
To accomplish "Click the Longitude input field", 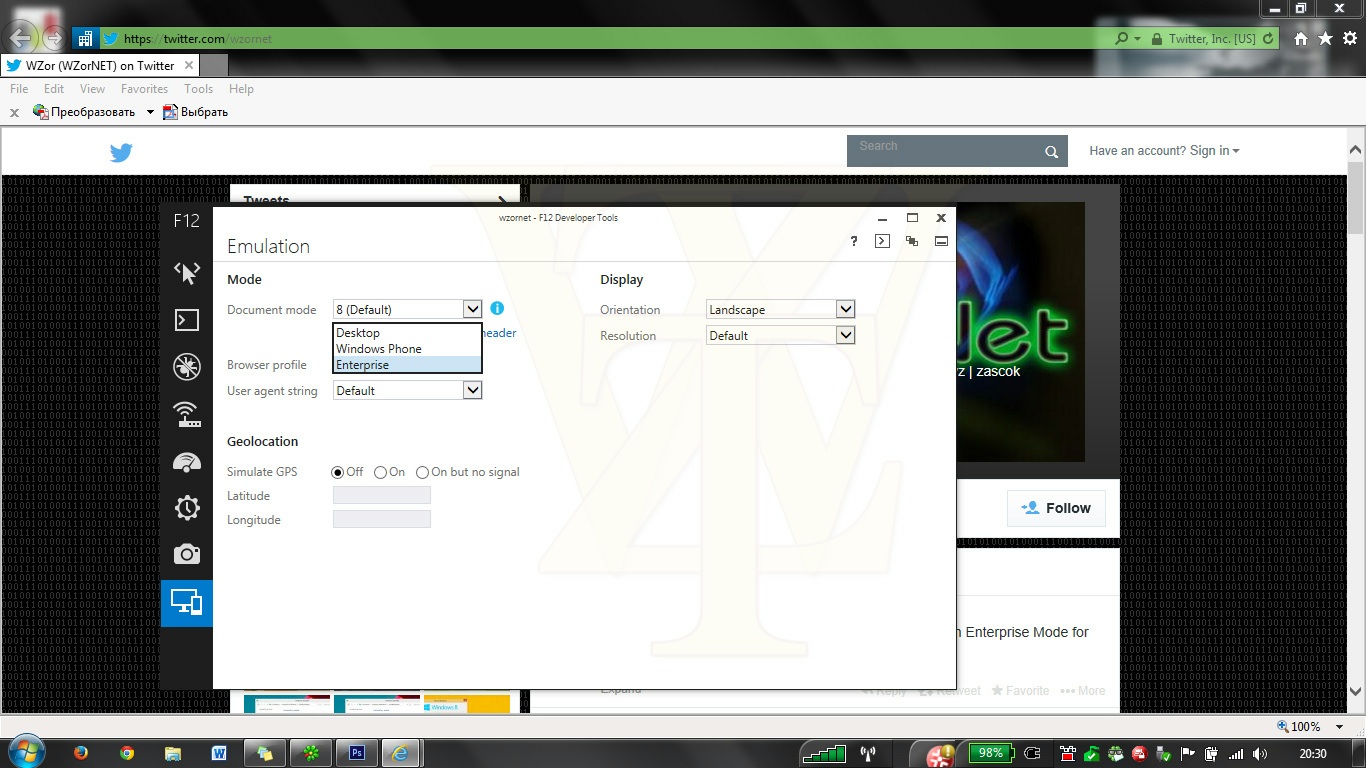I will [x=382, y=519].
